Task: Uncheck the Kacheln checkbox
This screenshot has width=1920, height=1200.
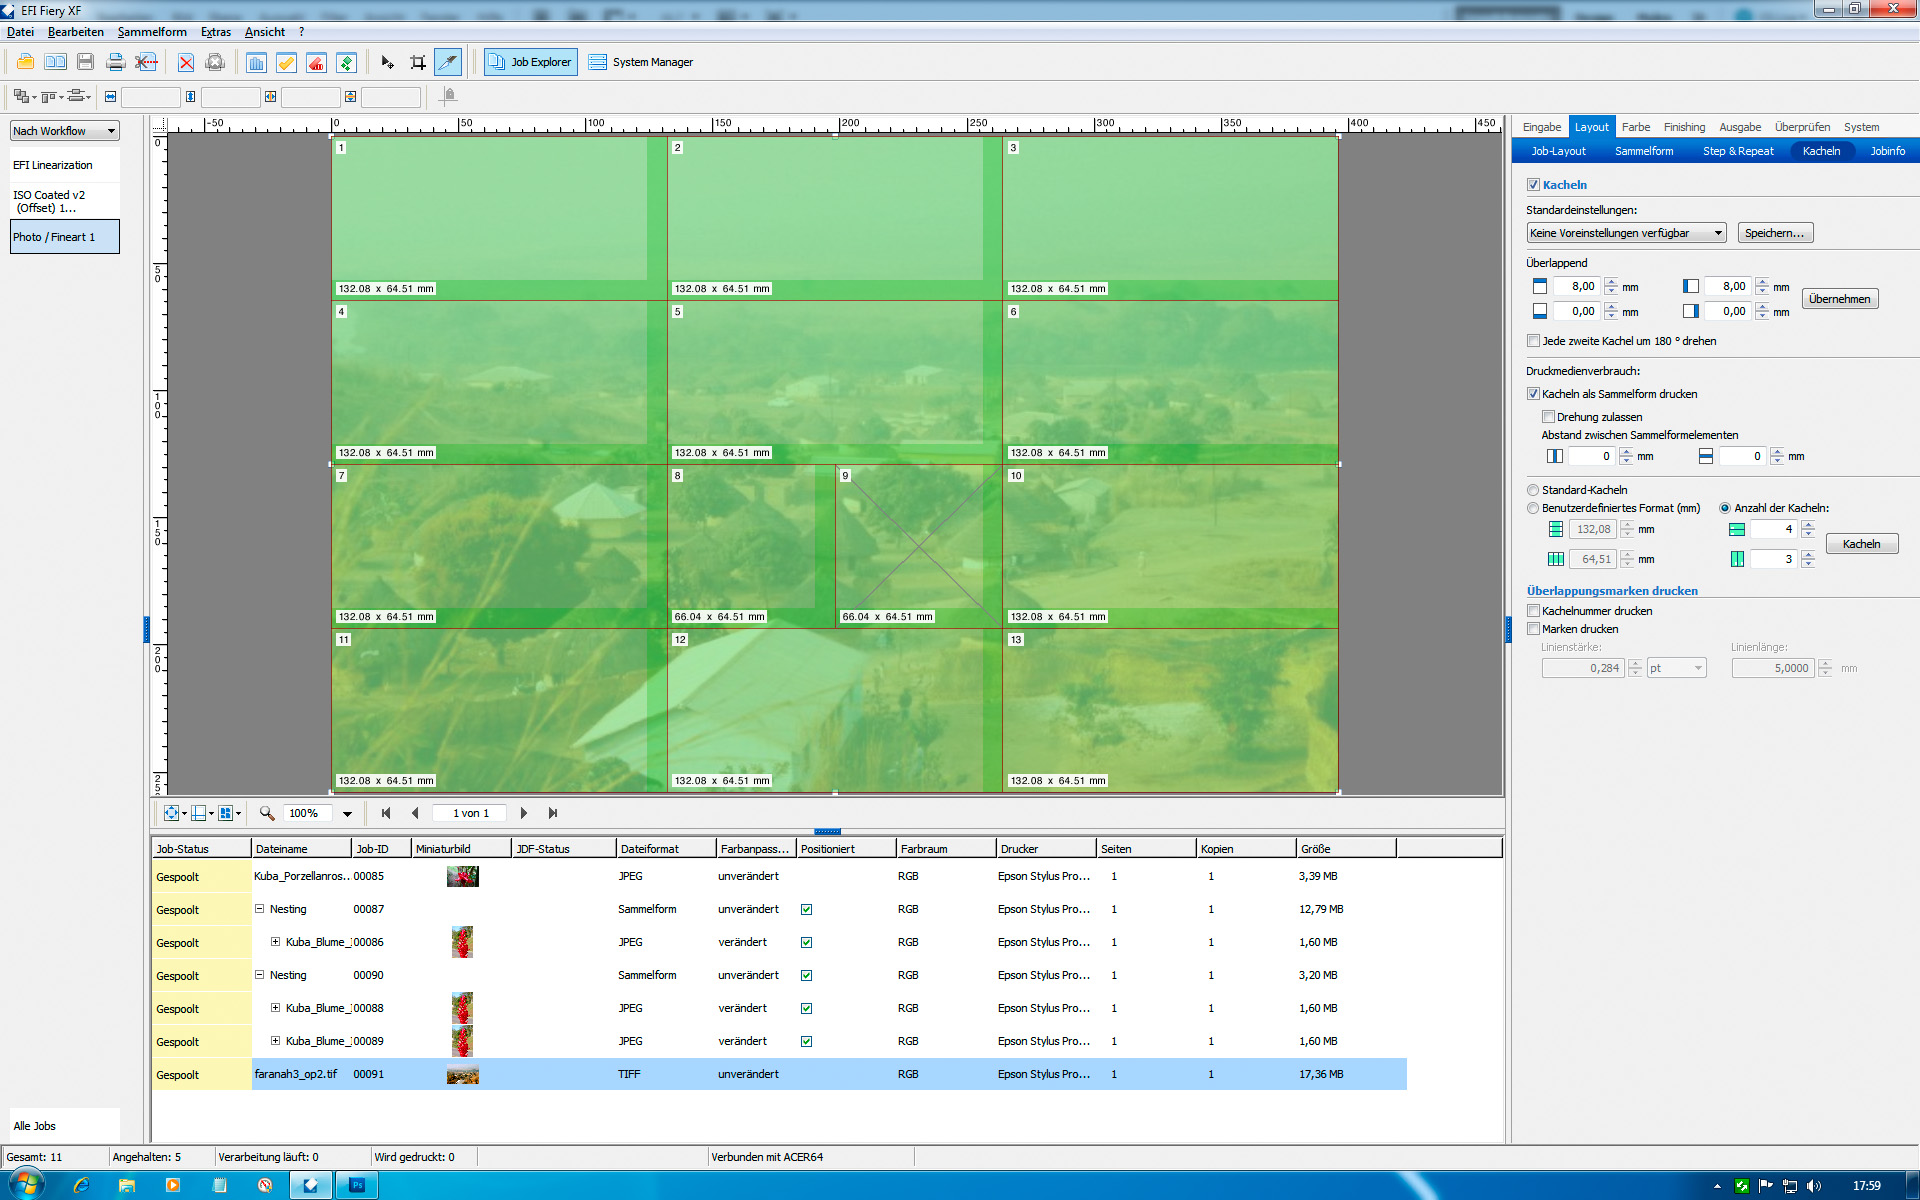Action: pos(1533,185)
